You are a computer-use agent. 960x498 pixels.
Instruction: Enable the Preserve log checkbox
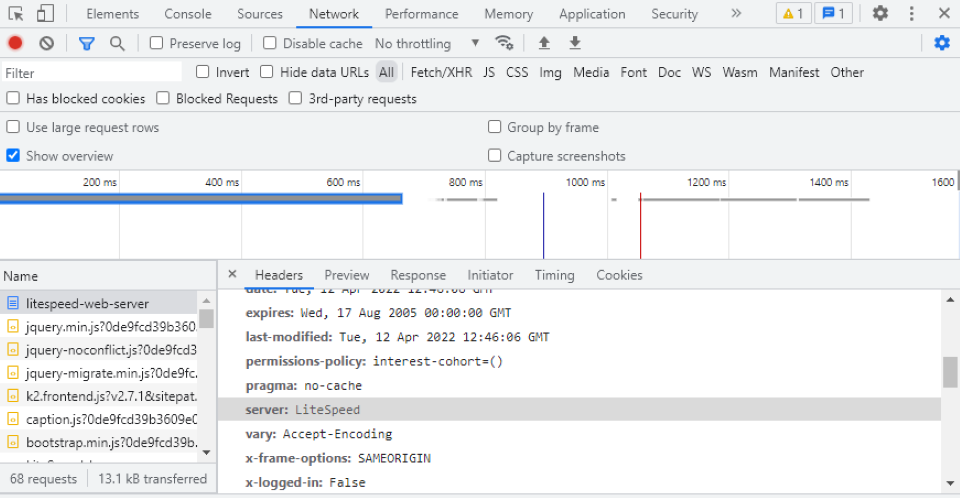(157, 43)
